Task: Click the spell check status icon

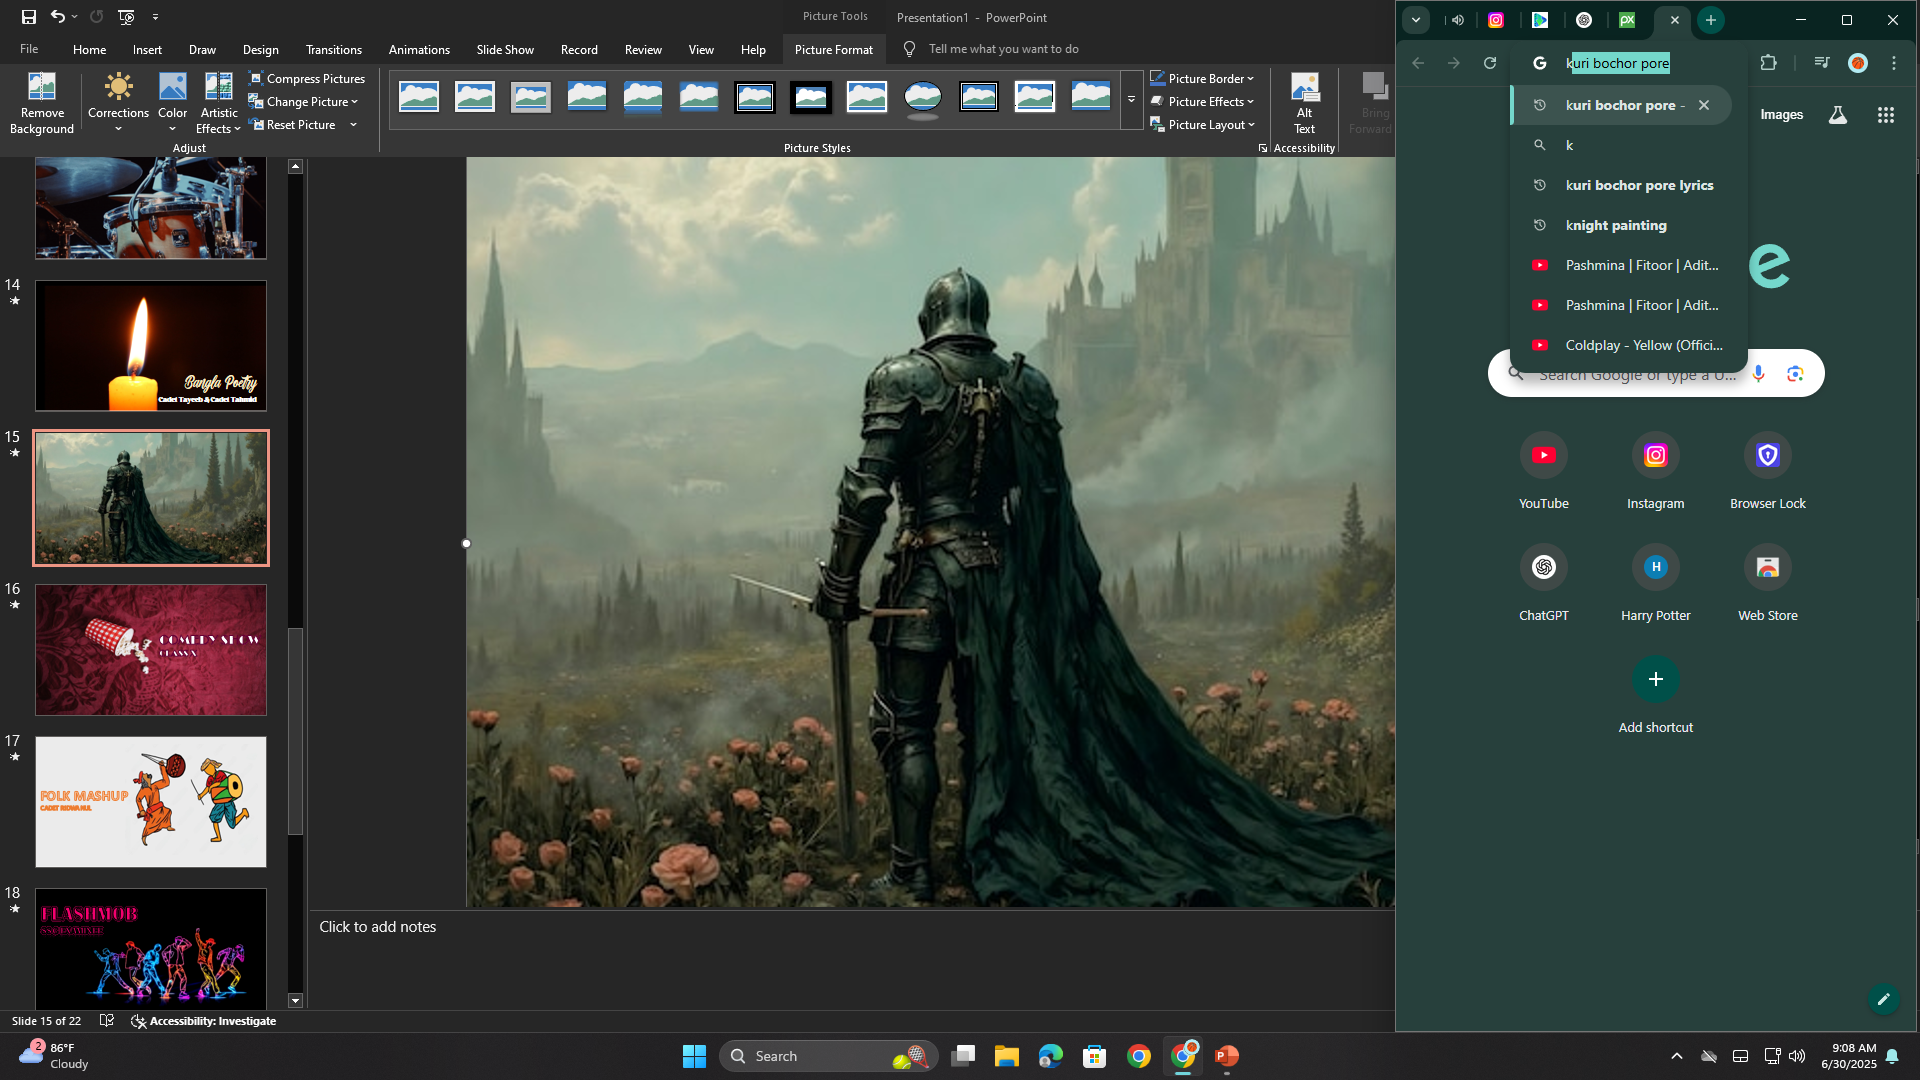Action: point(107,1021)
